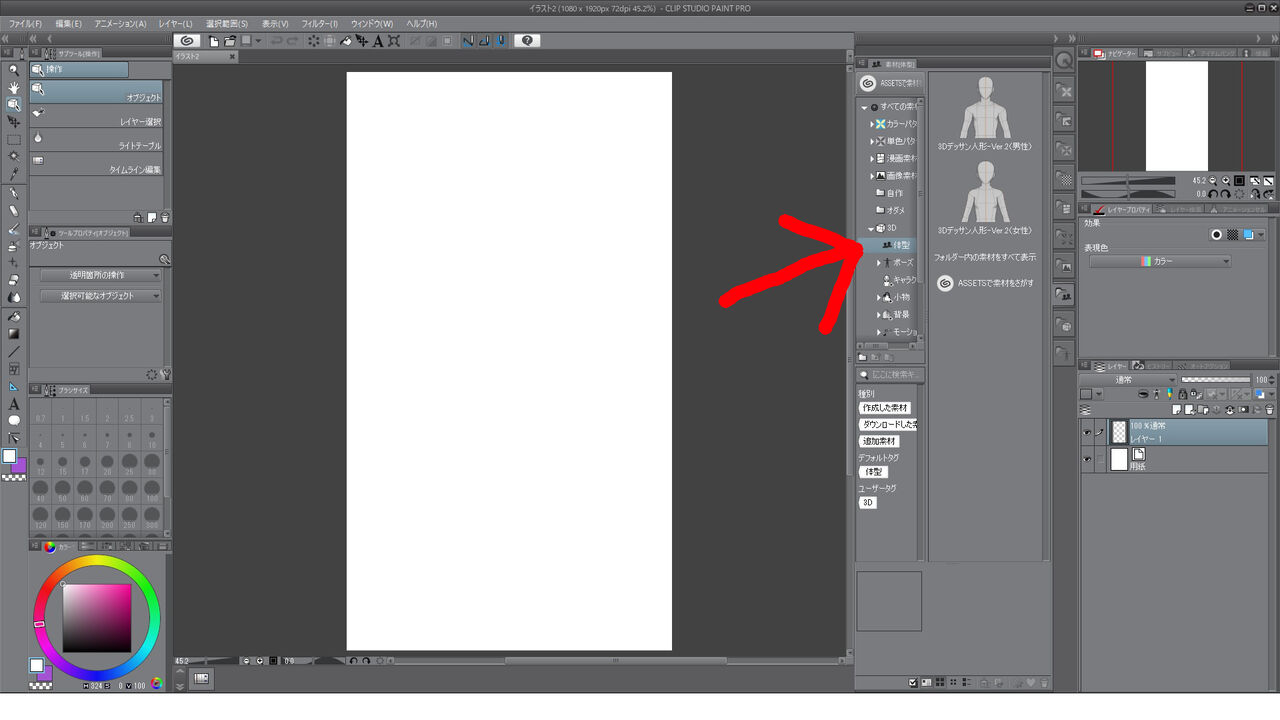Screen dimensions: 1280x720
Task: Create a new canvas from command bar
Action: click(214, 41)
